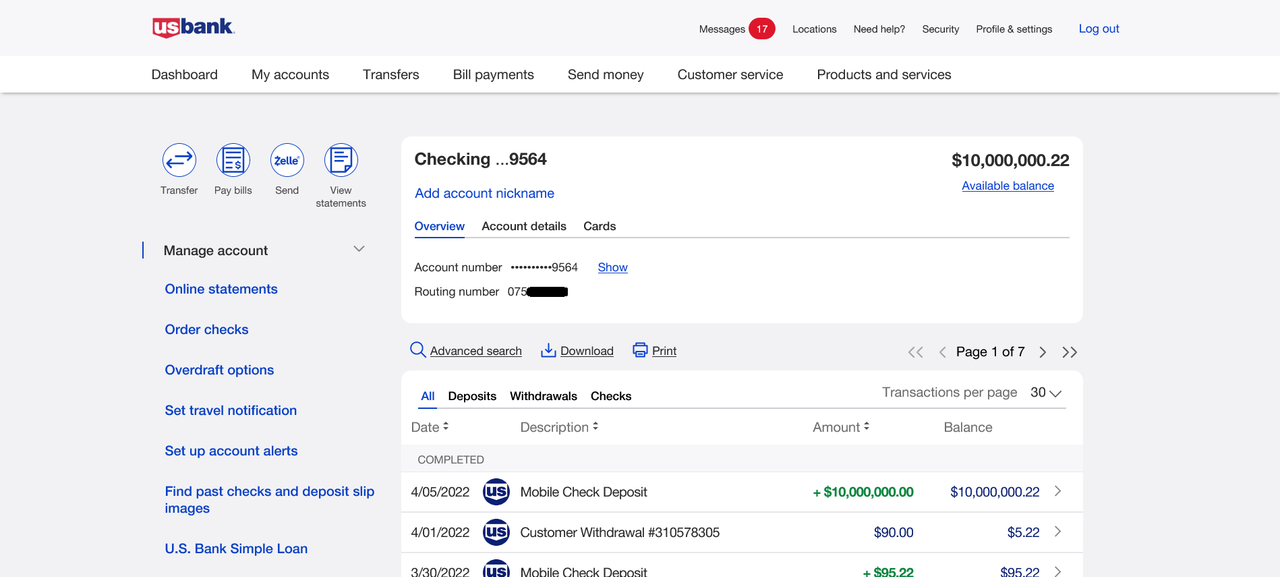Click Log out
1280x577 pixels.
coord(1099,29)
